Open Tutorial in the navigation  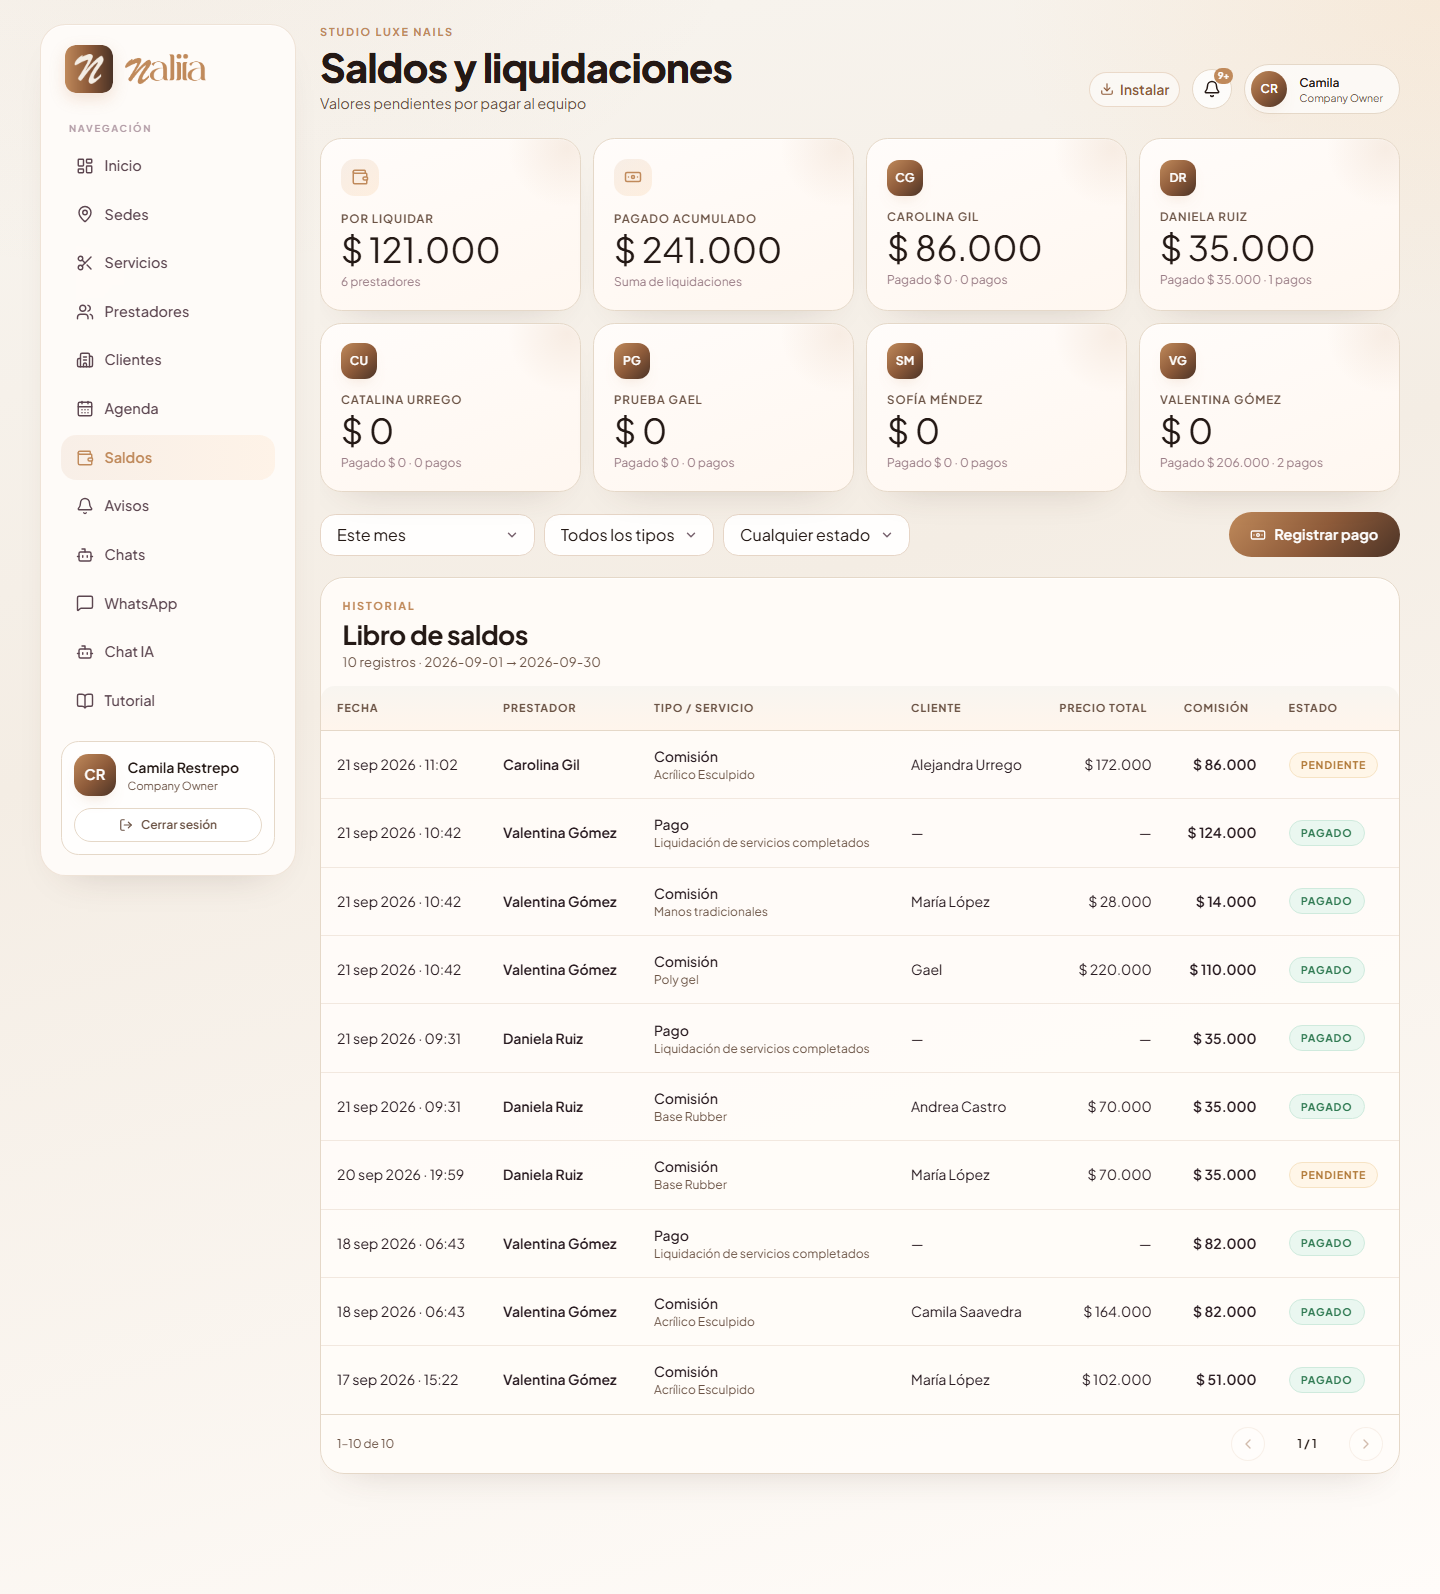[168, 701]
